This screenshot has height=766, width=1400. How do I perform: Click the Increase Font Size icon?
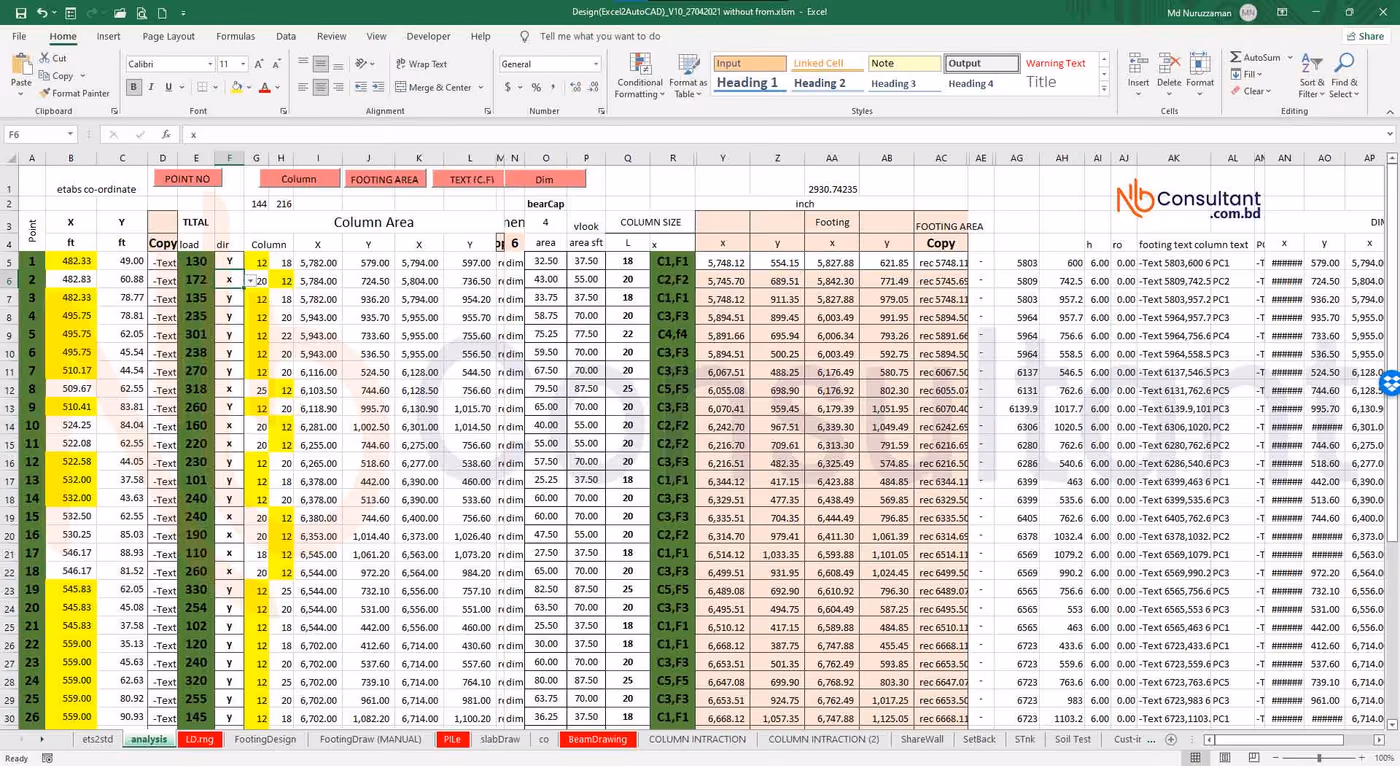pyautogui.click(x=259, y=64)
